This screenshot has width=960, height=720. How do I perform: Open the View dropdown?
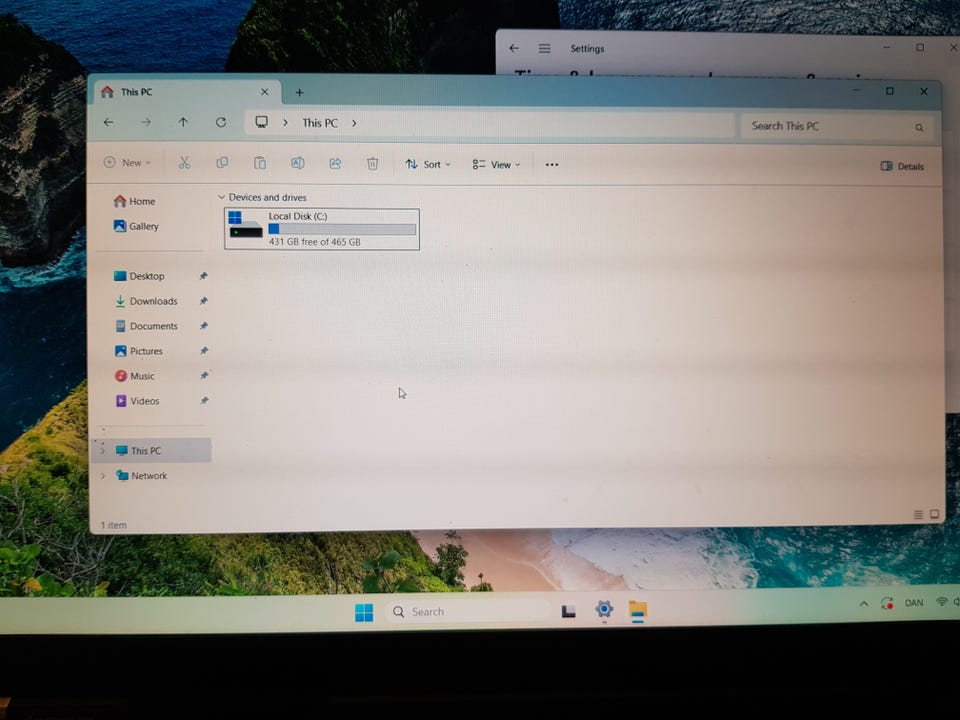point(496,165)
